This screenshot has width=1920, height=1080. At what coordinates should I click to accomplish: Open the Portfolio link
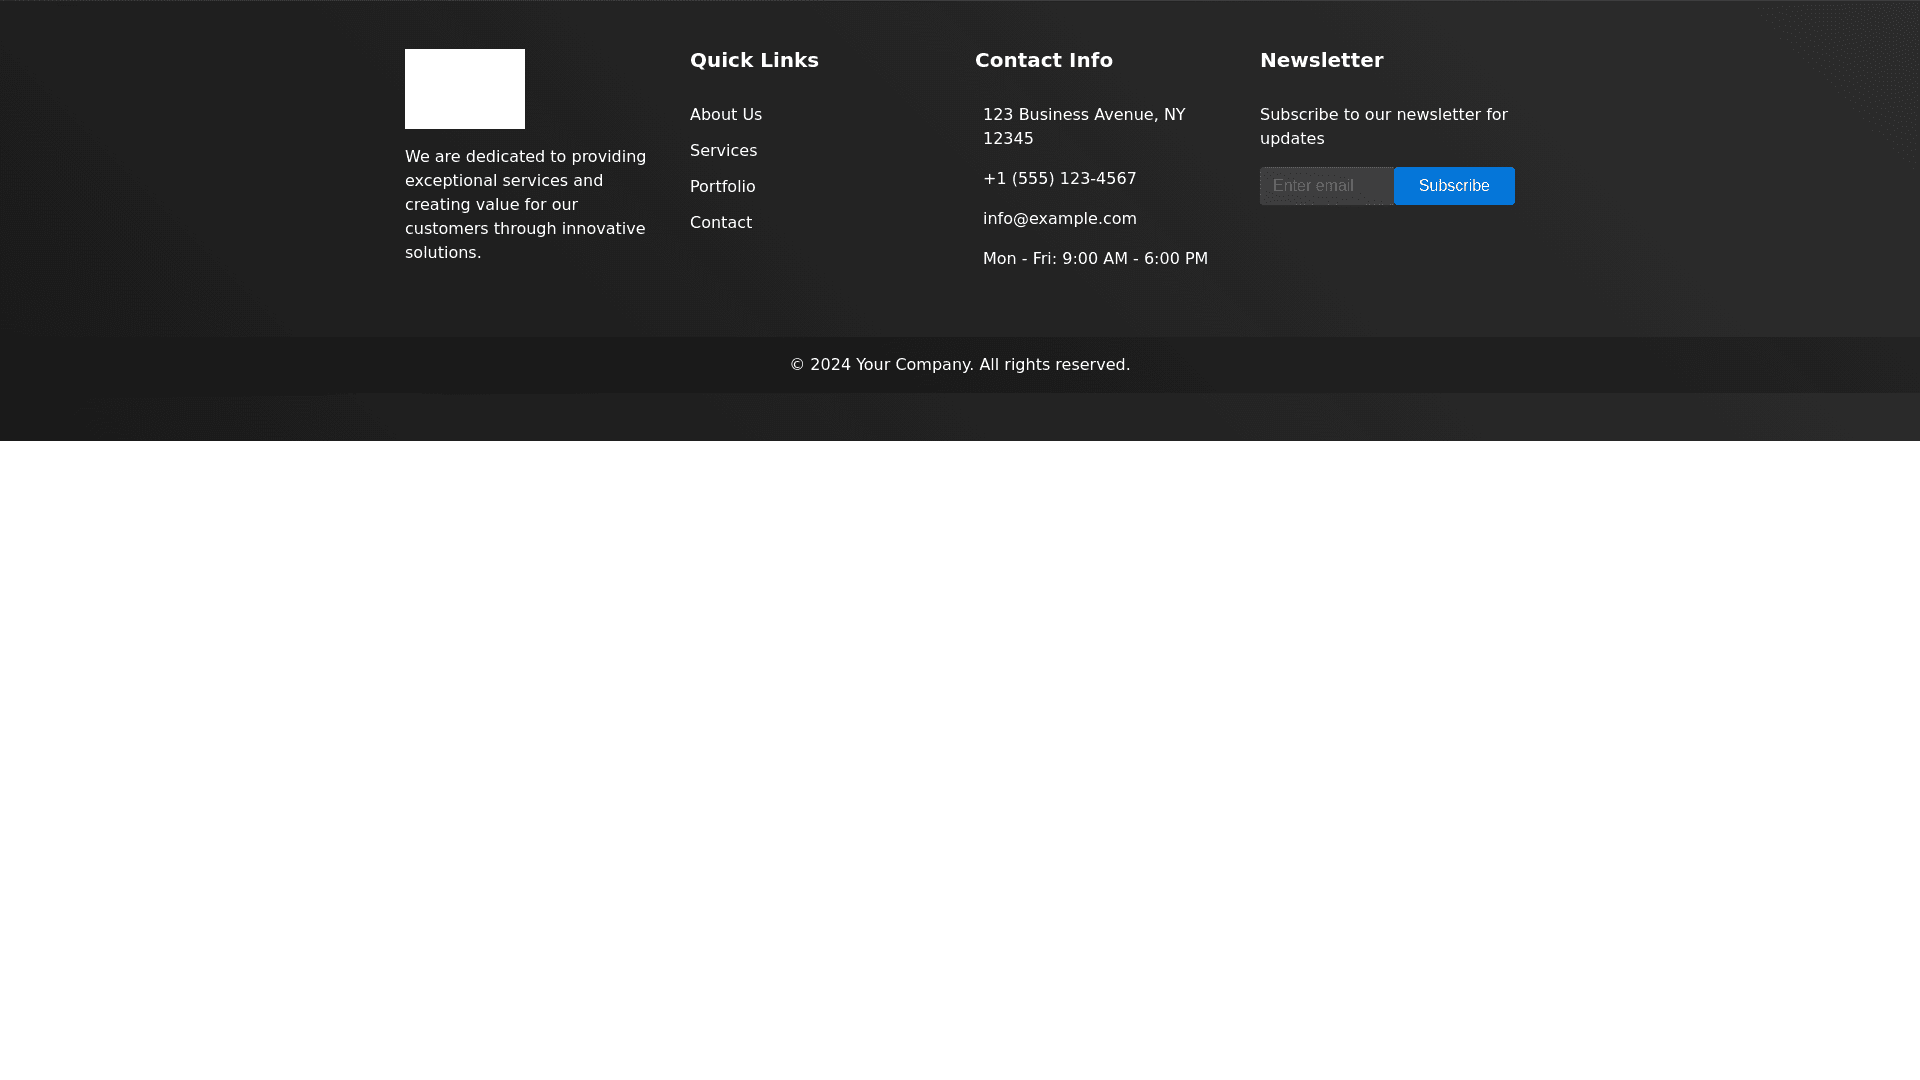pos(722,187)
